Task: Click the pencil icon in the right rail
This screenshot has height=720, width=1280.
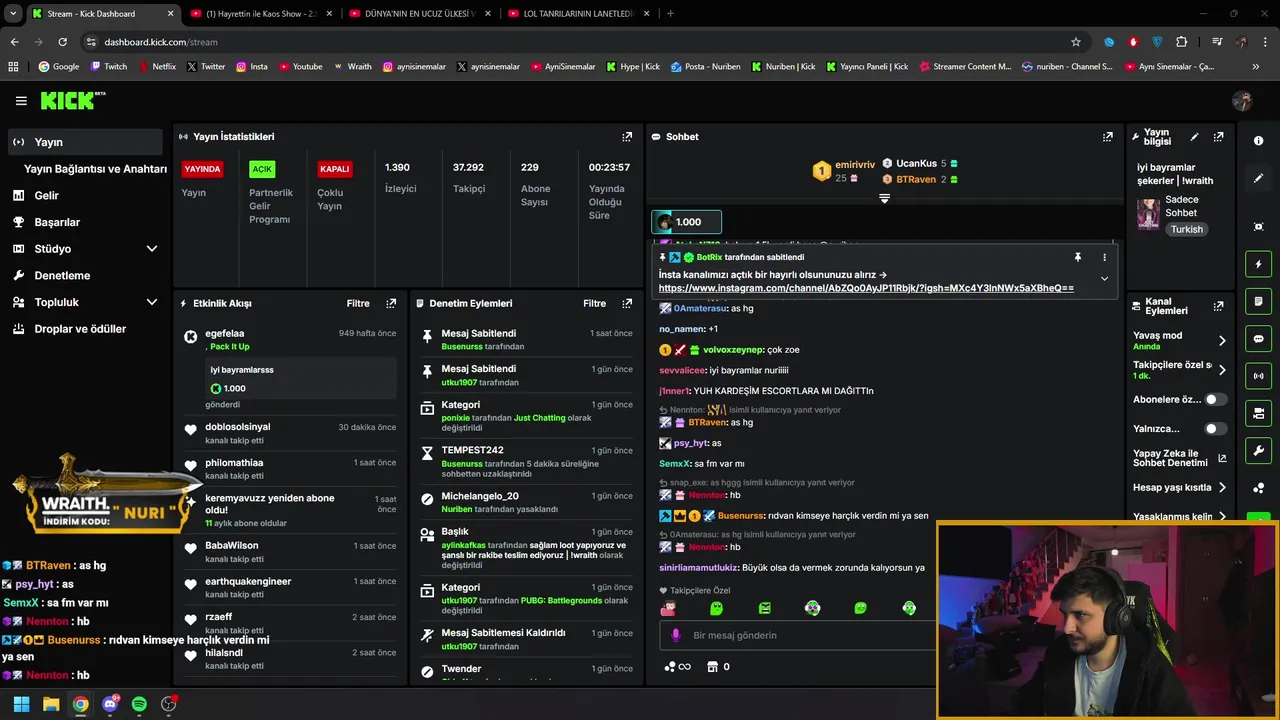Action: (x=1259, y=178)
